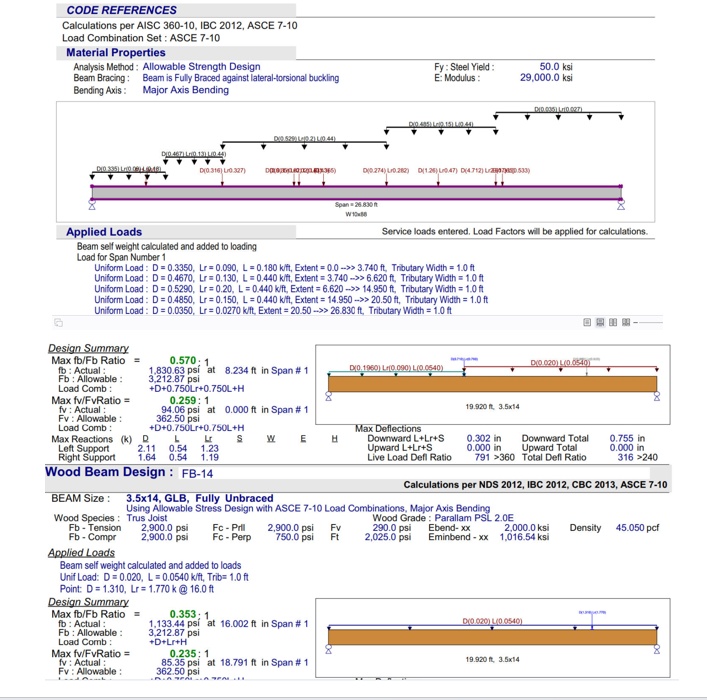Click the right support symbol of steel beam

coord(621,205)
